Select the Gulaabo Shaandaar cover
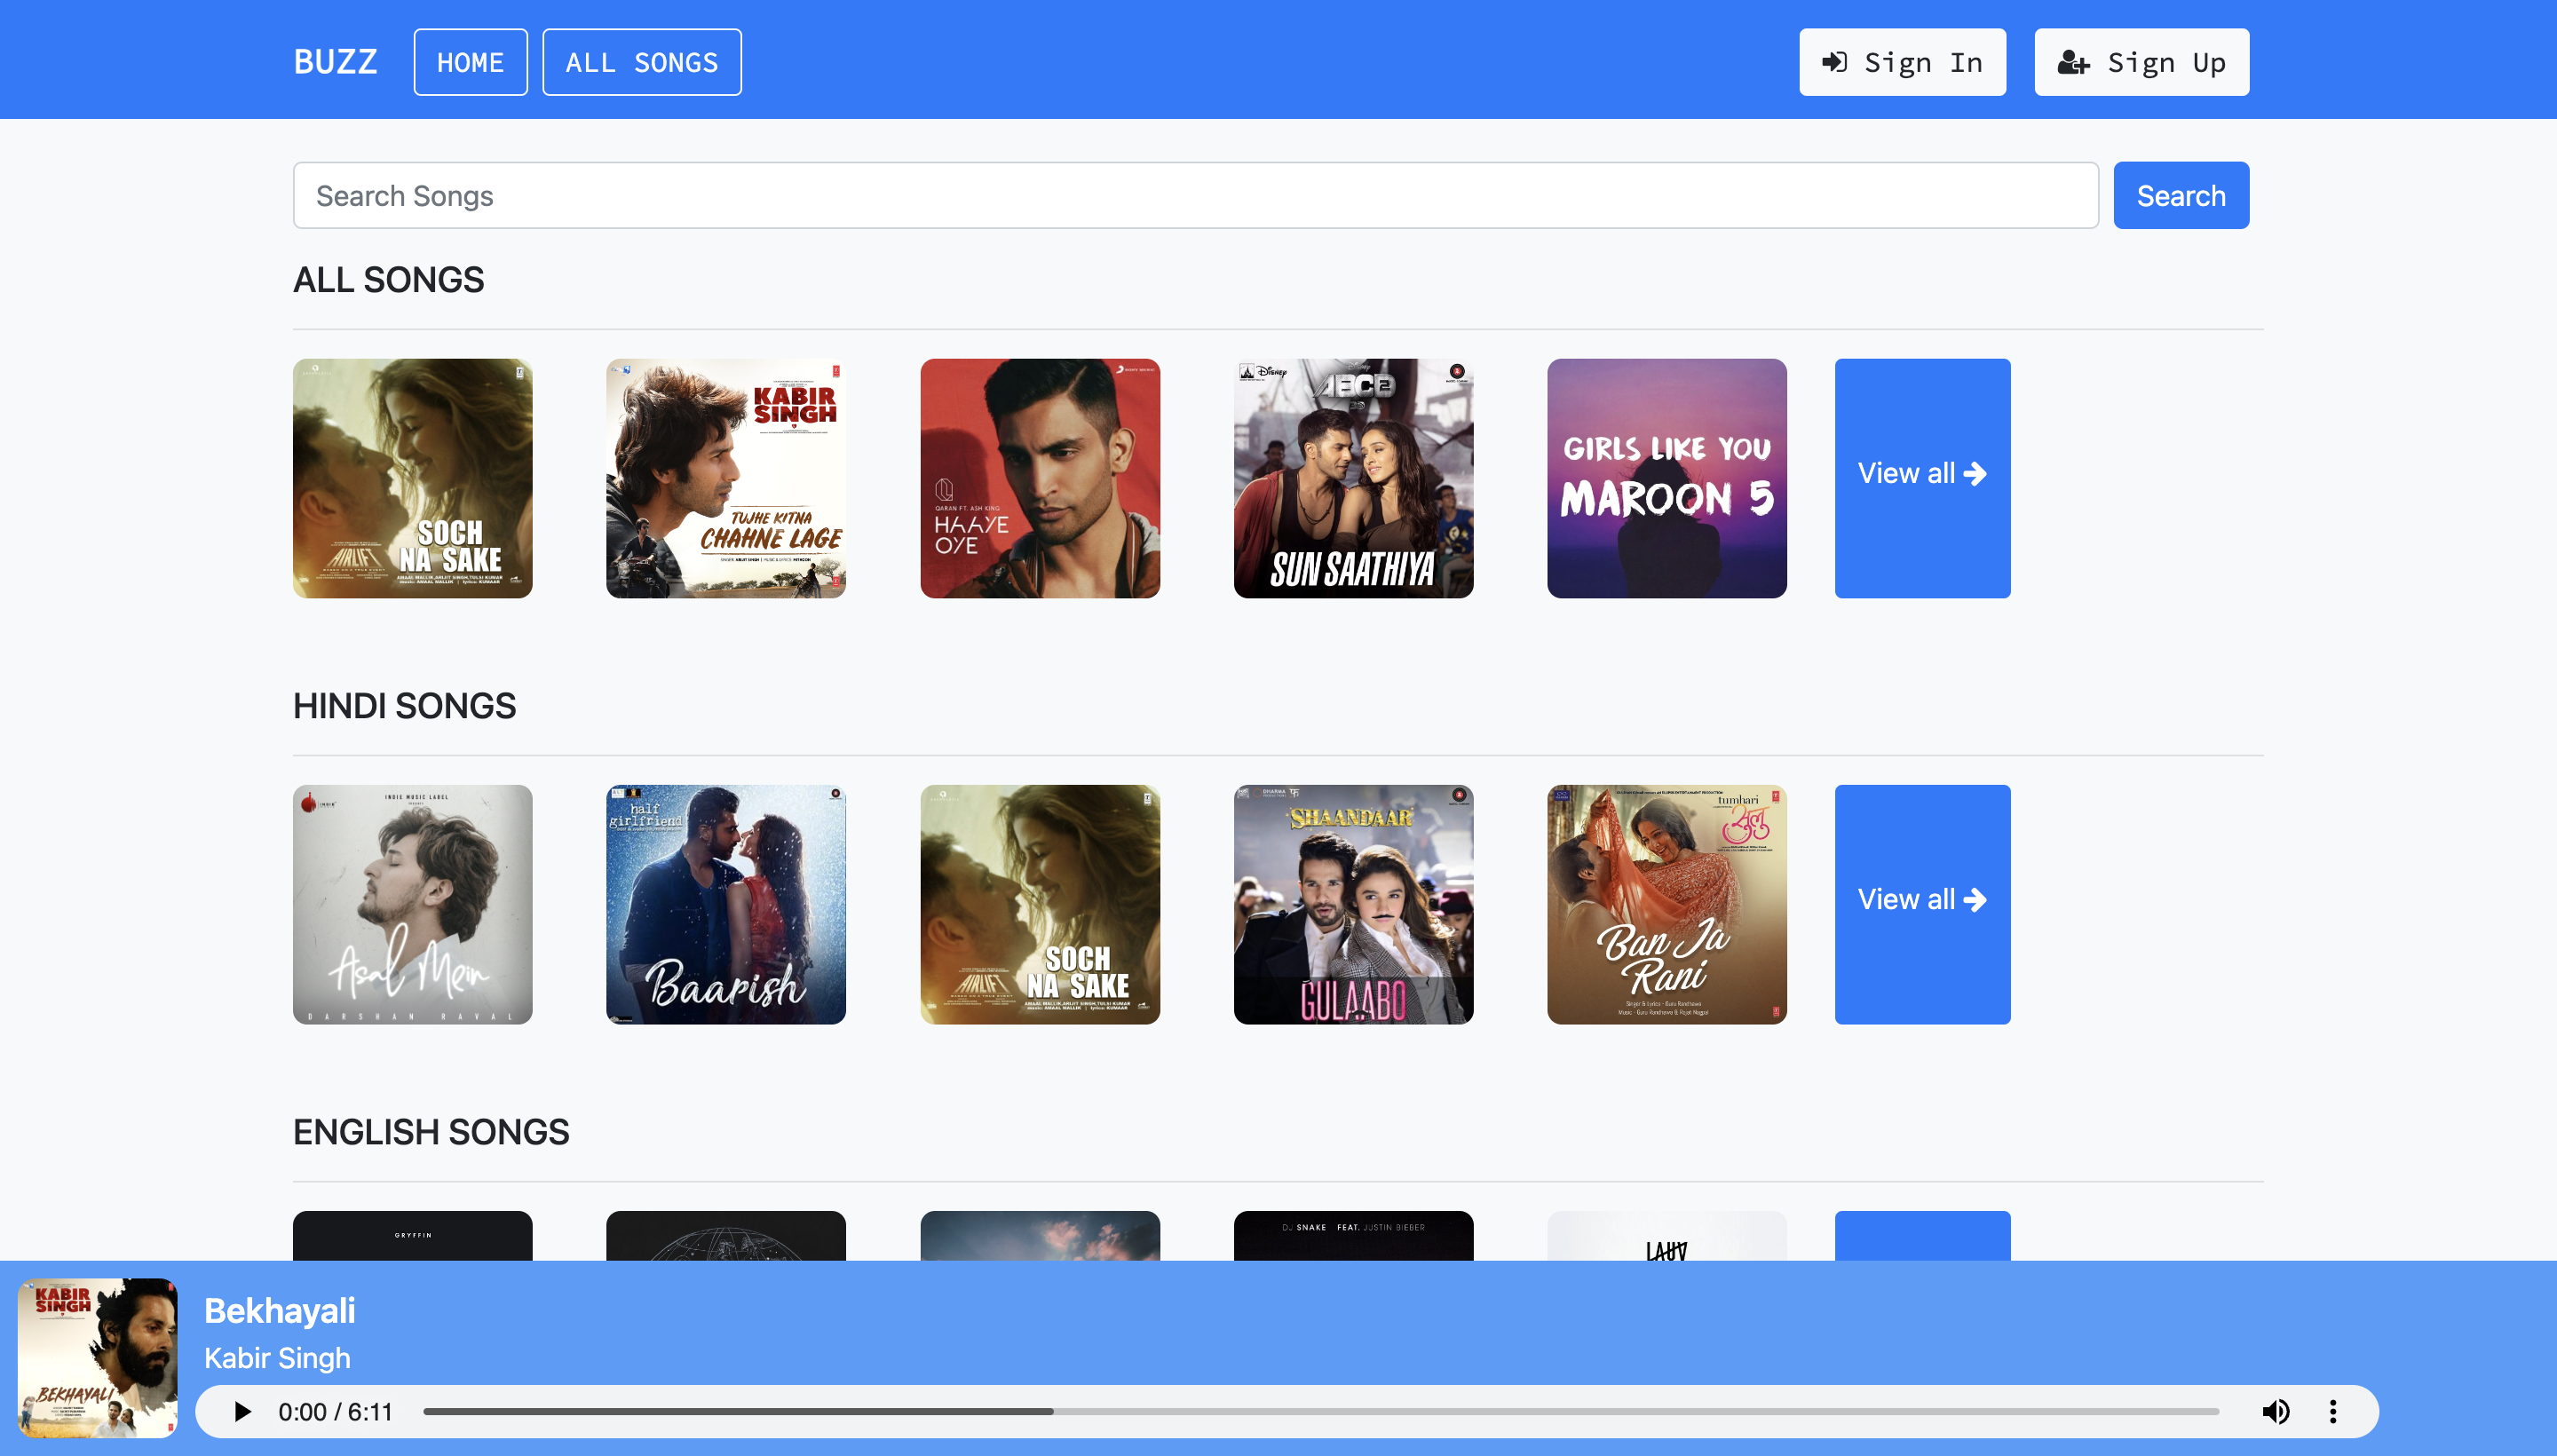 (1353, 904)
